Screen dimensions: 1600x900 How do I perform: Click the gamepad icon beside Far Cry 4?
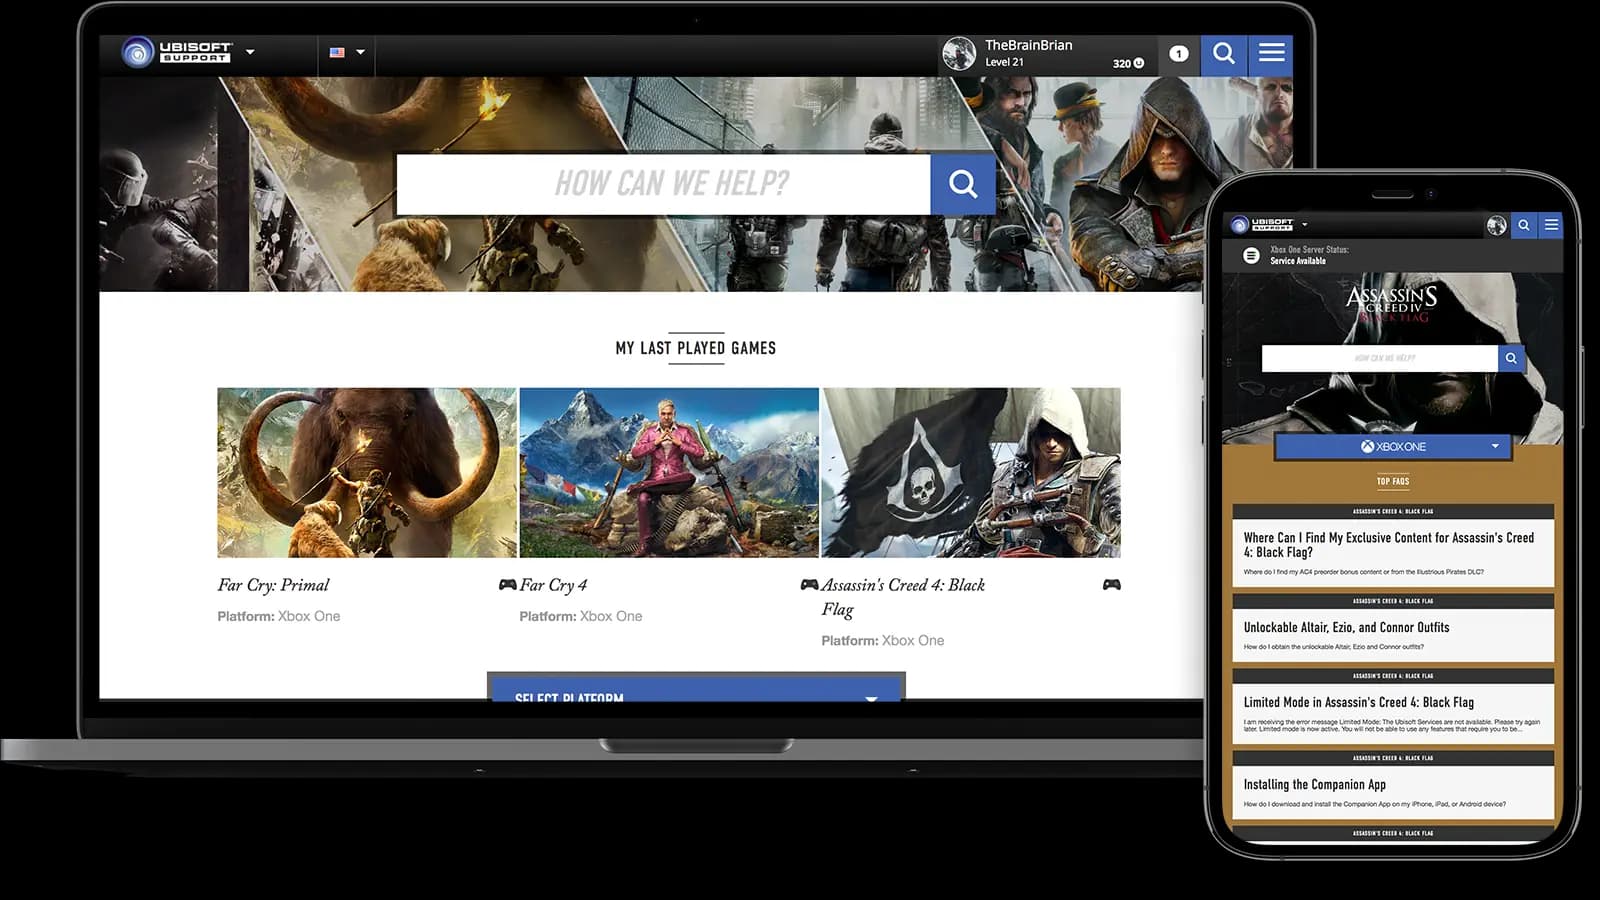click(x=809, y=585)
